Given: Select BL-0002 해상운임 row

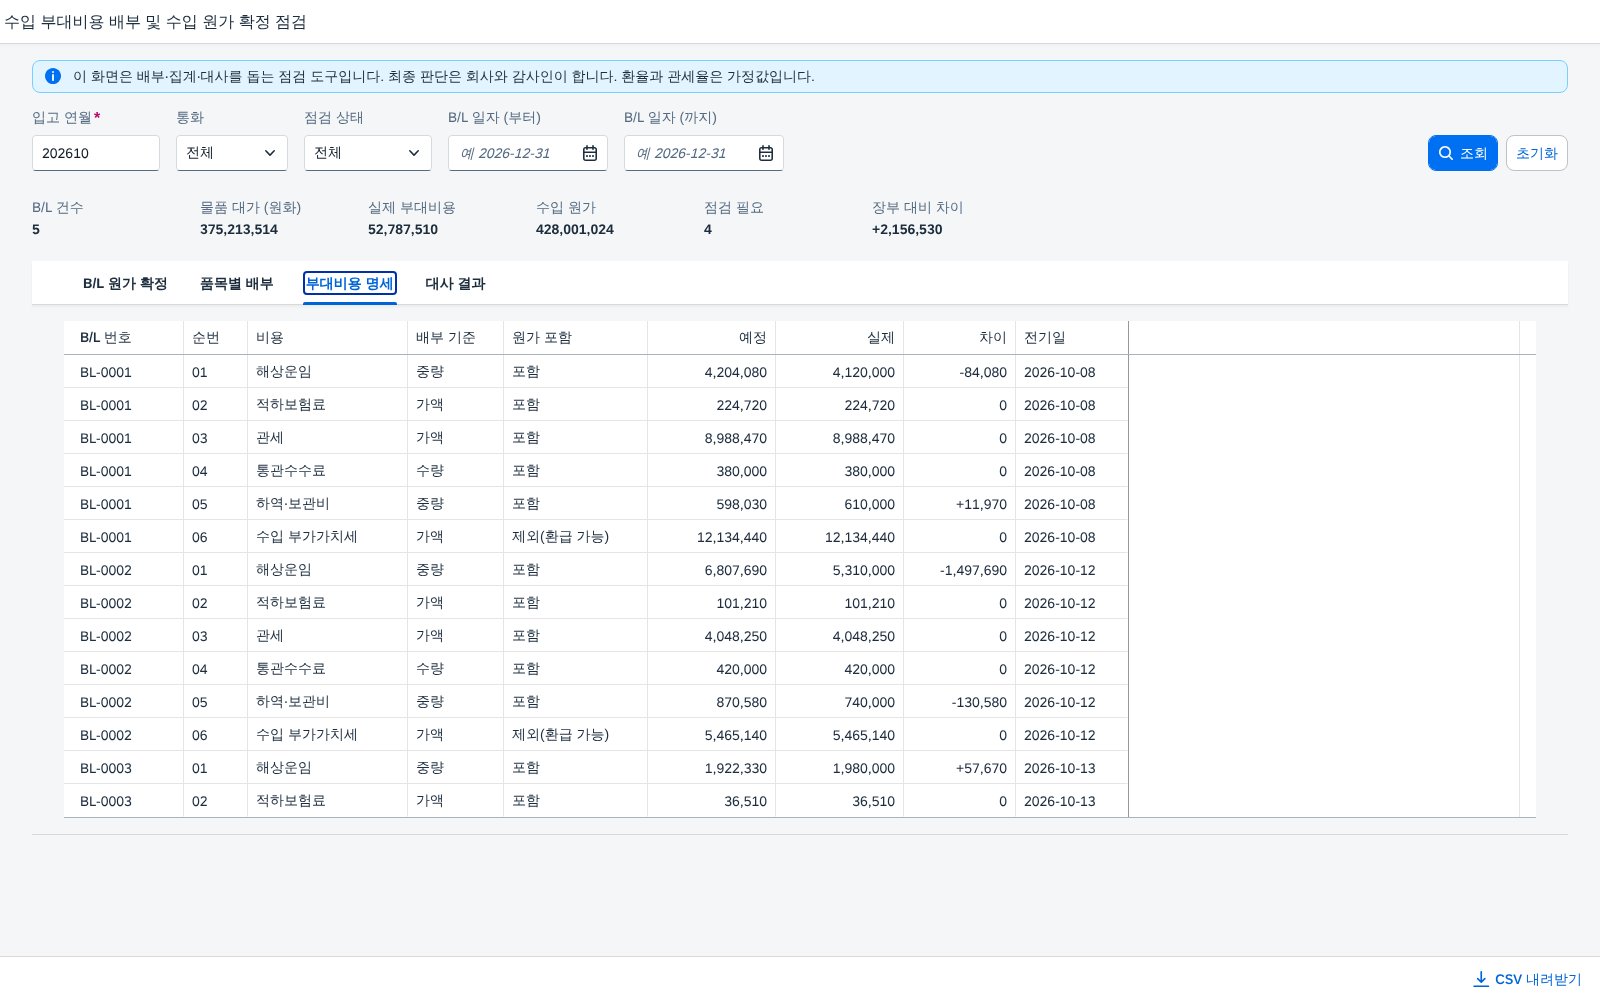Looking at the screenshot, I should tap(596, 570).
